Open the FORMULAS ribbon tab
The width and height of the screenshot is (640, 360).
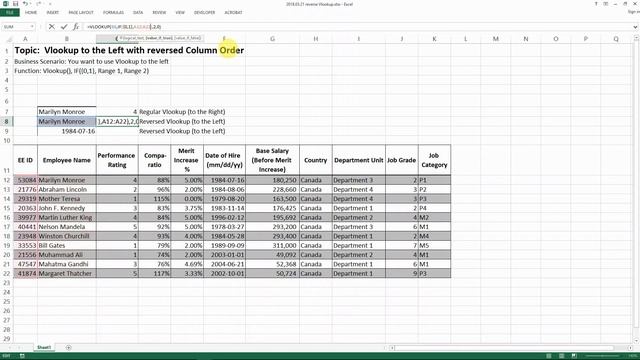tap(113, 13)
